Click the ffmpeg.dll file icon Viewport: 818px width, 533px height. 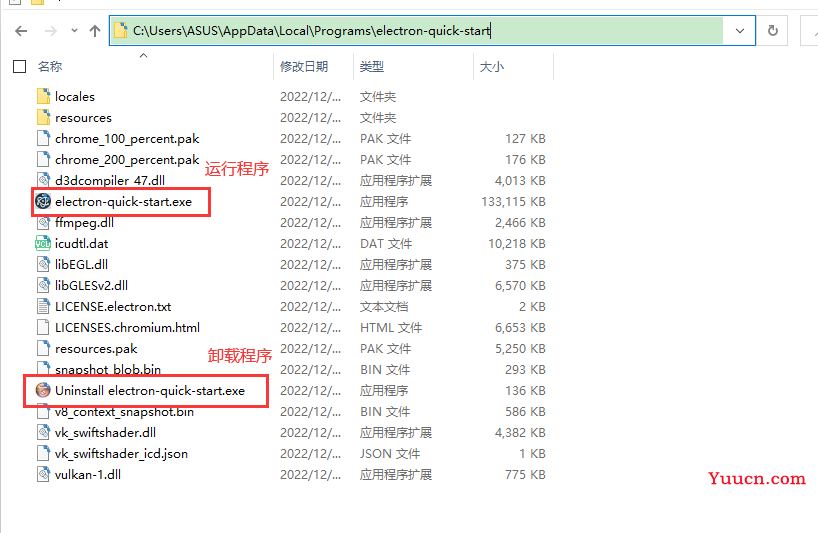44,223
